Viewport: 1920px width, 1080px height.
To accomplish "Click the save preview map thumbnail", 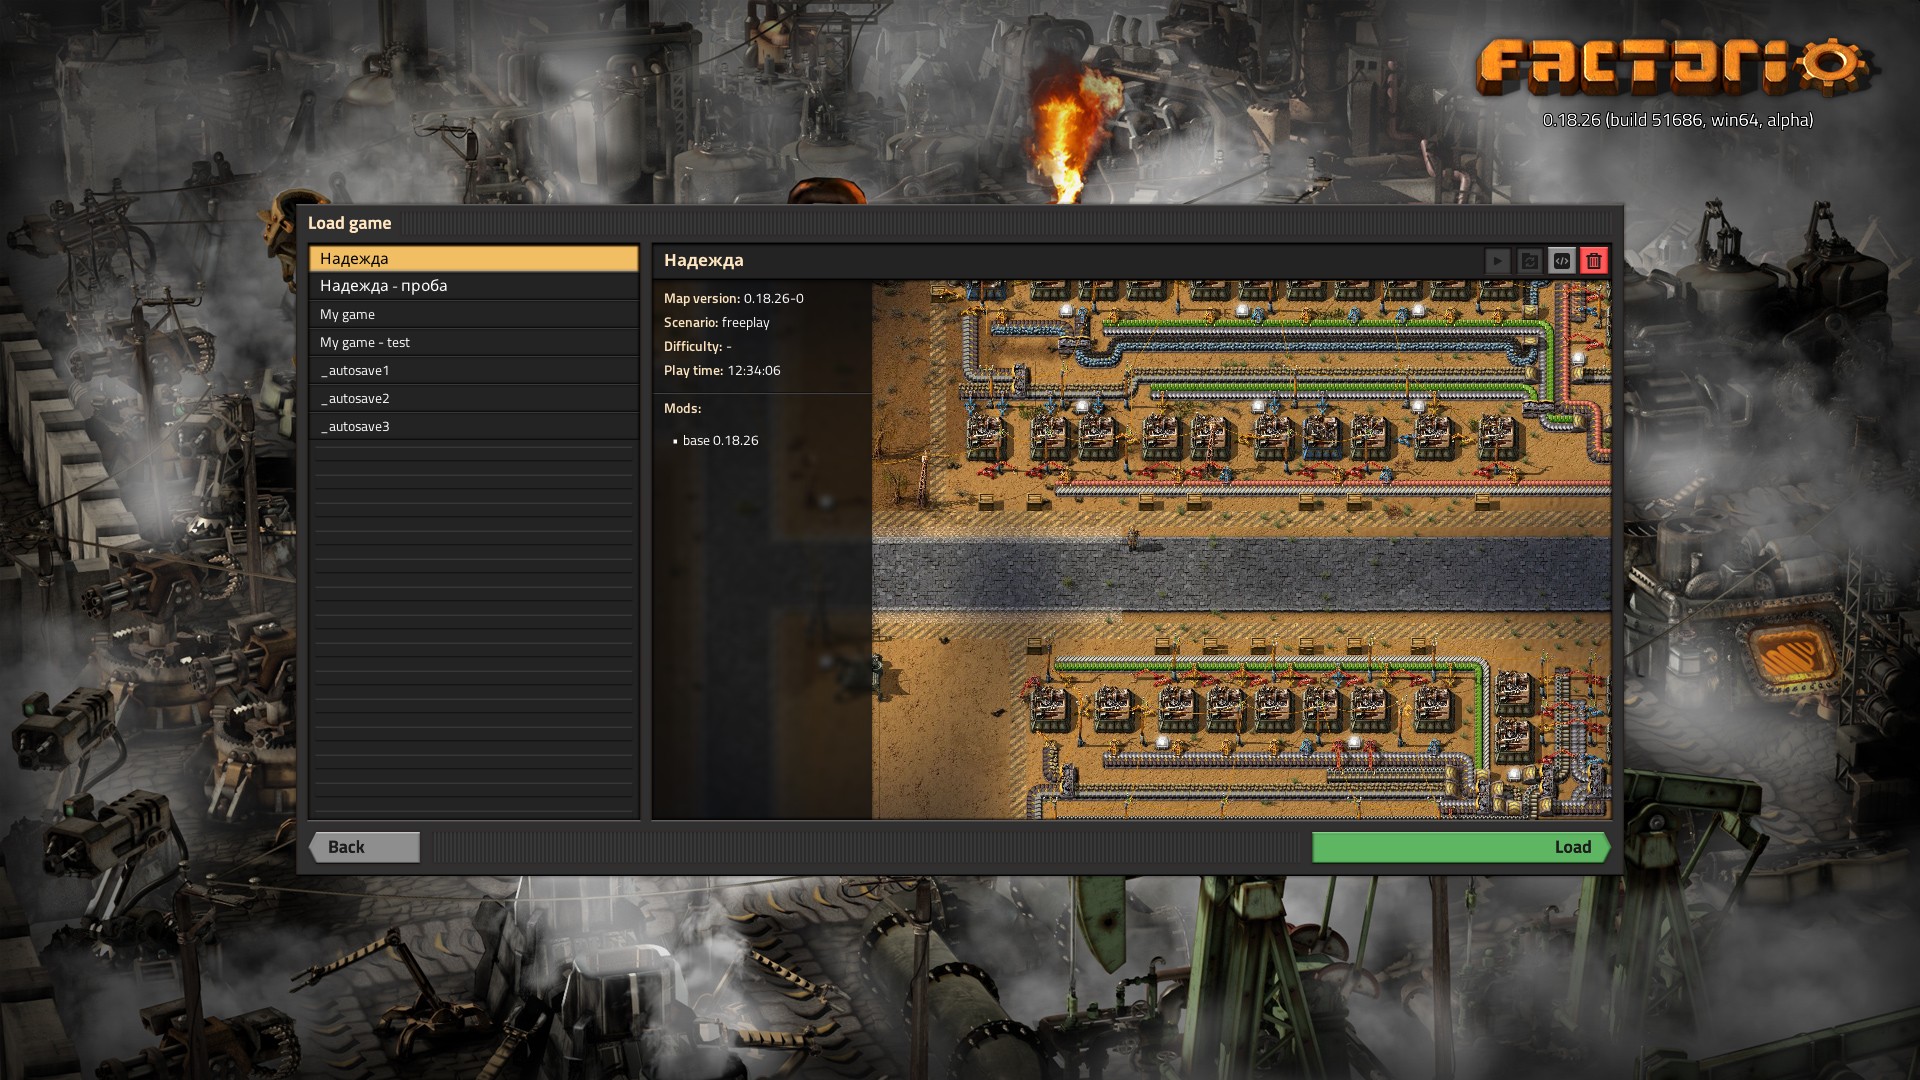I will (x=1241, y=549).
